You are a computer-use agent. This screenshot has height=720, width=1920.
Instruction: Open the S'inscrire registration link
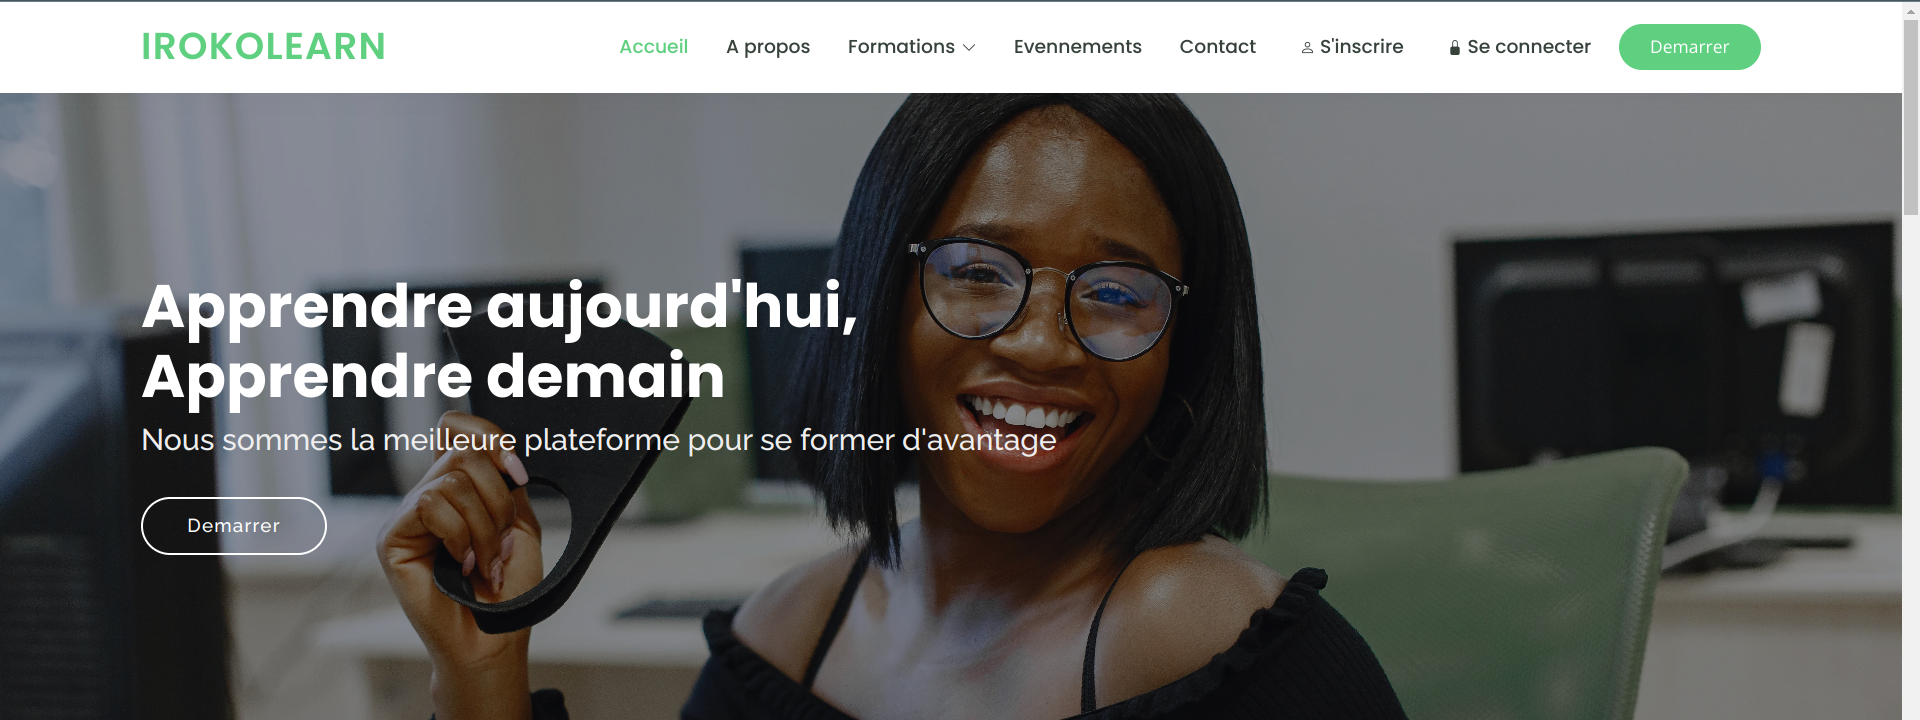tap(1352, 47)
